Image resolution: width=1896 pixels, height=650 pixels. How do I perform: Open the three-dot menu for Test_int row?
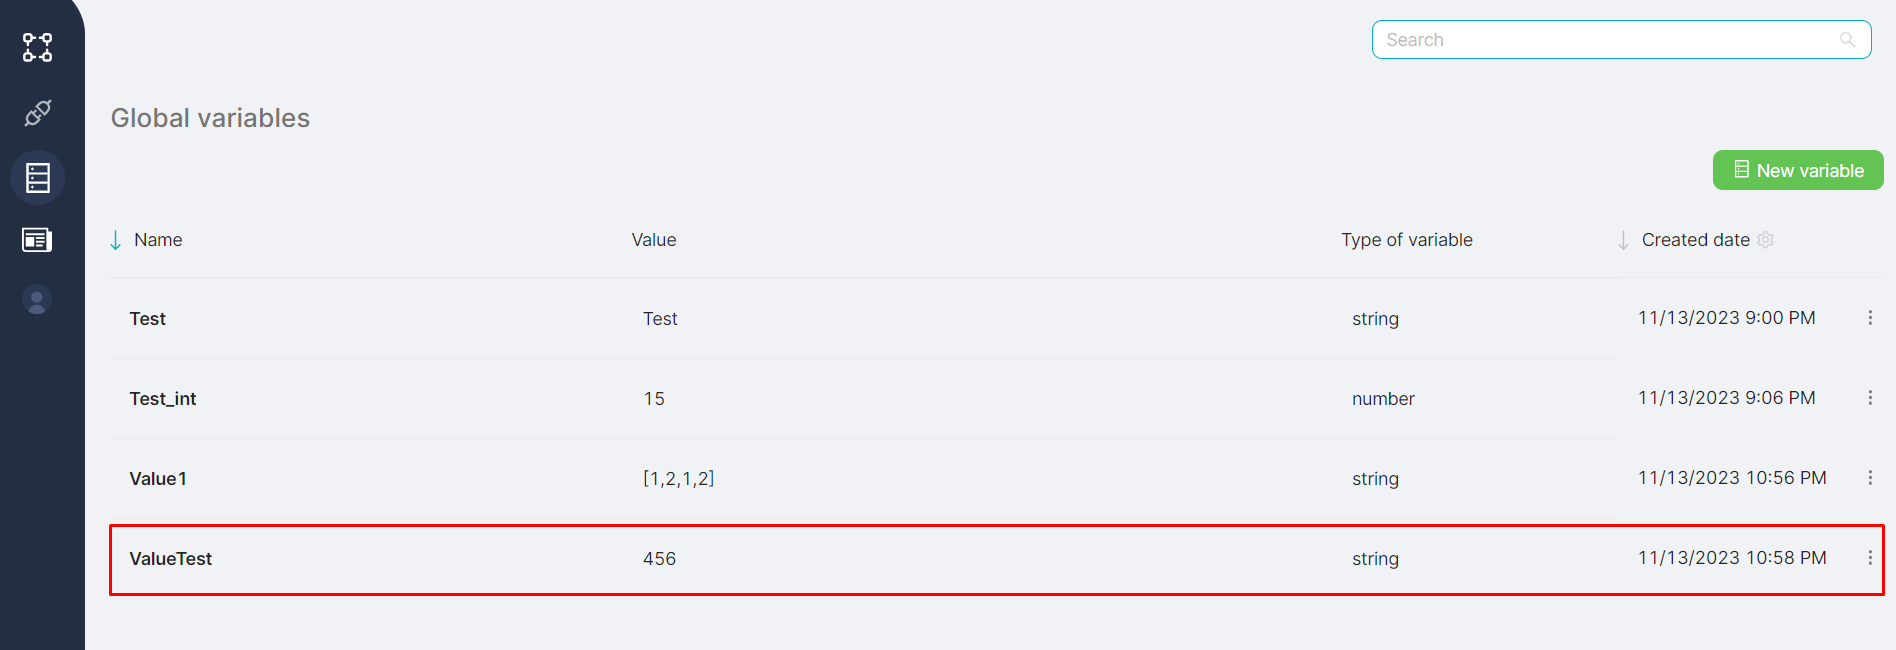pos(1870,398)
